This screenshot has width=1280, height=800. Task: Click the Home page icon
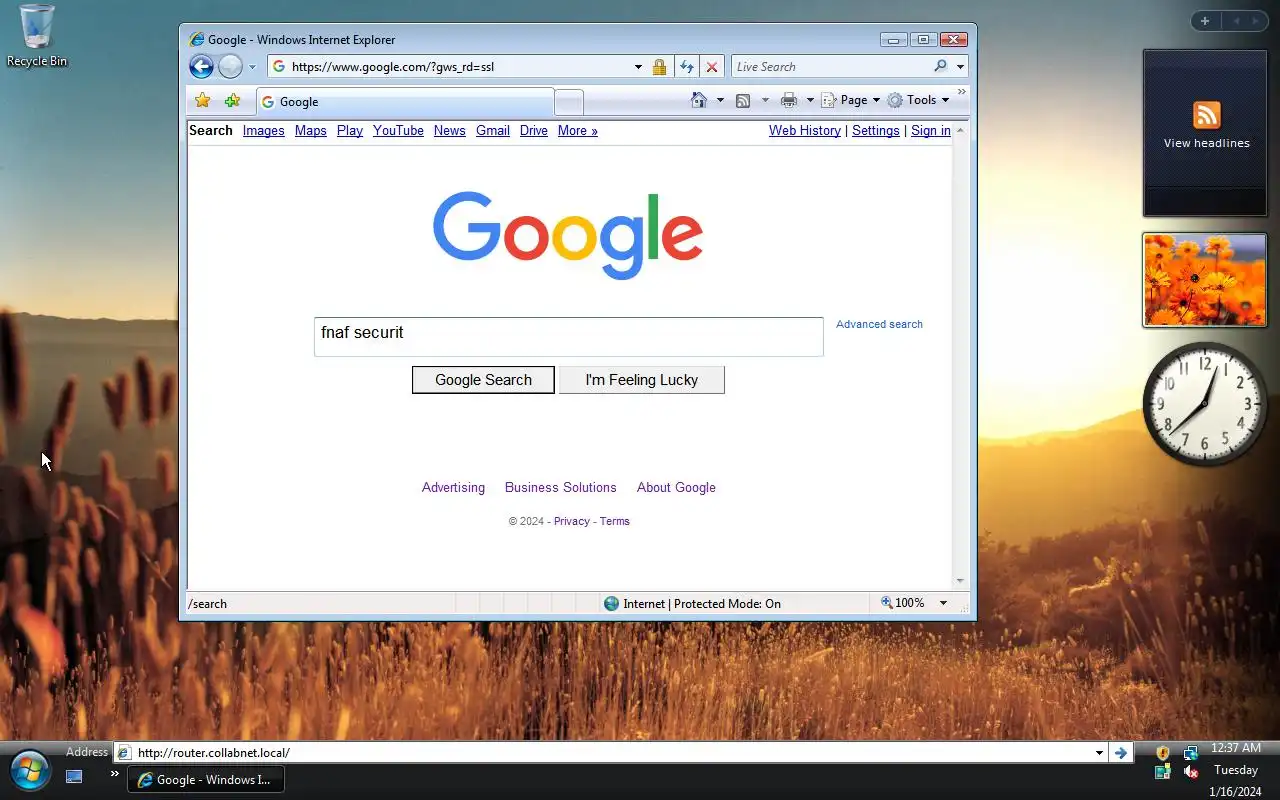(699, 100)
